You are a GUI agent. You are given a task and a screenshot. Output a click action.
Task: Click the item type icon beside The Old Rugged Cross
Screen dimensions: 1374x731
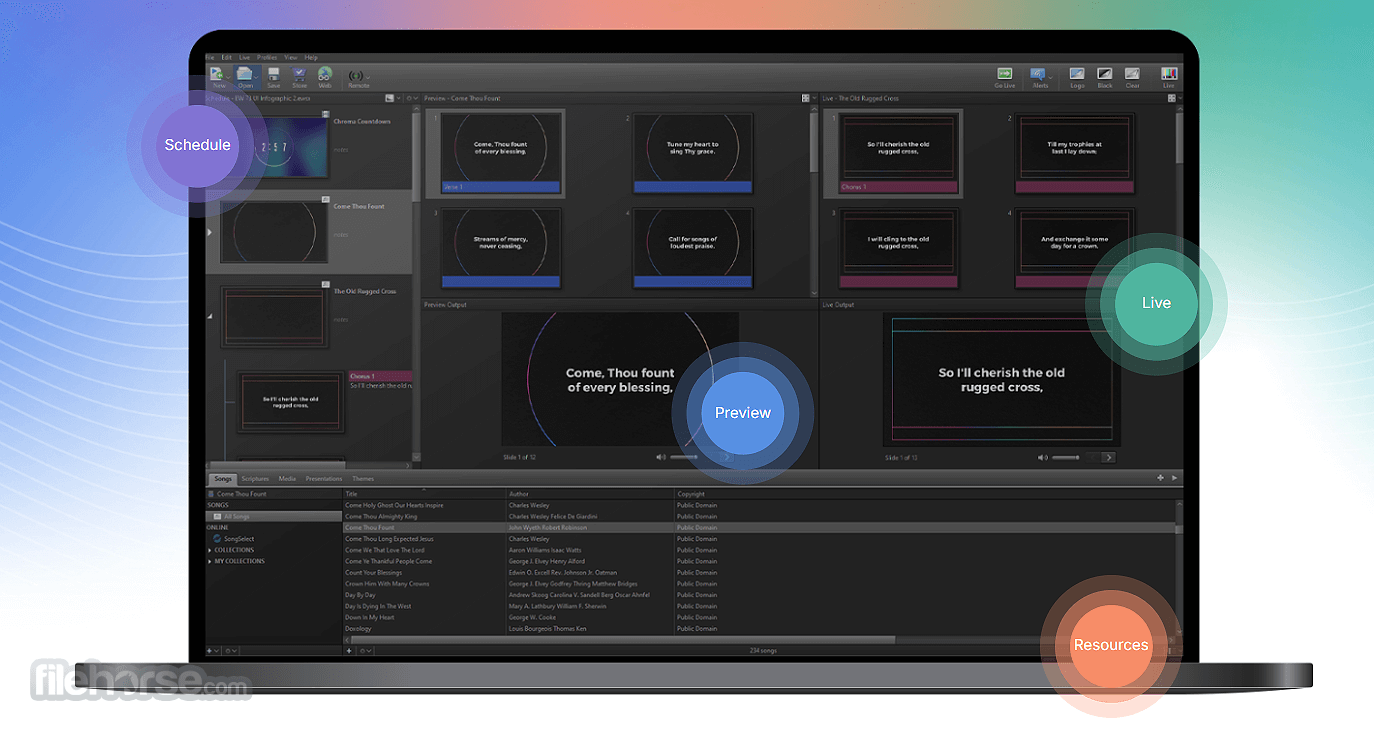click(x=325, y=285)
